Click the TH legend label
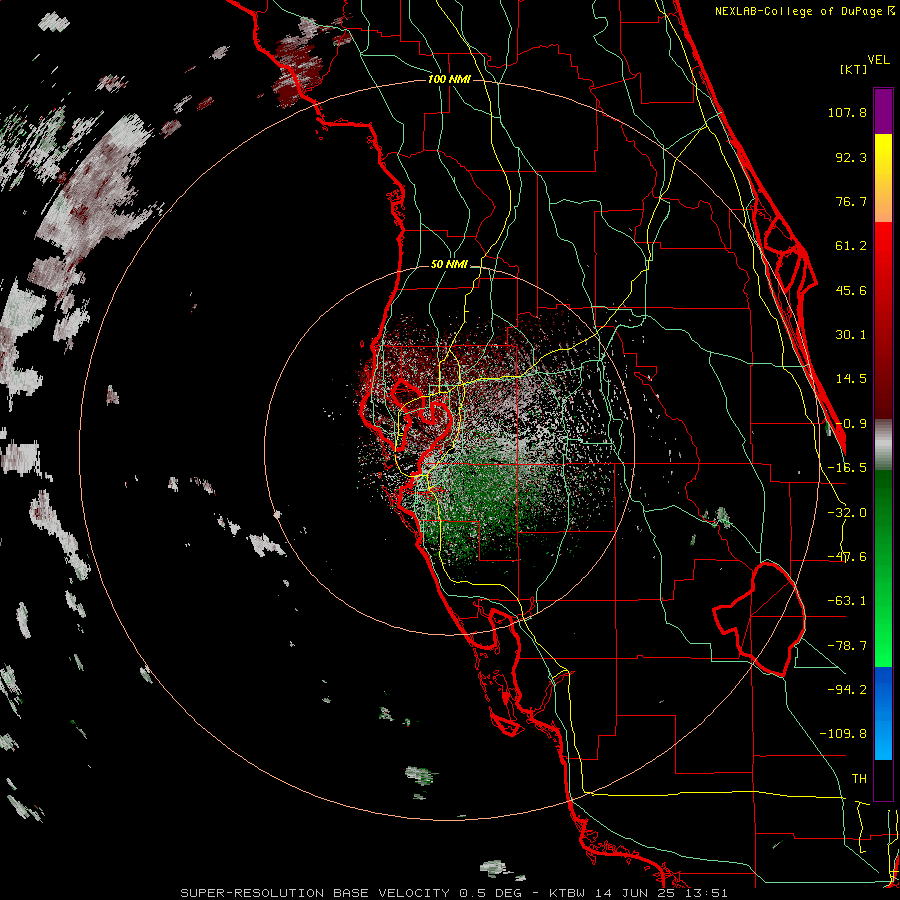Image resolution: width=900 pixels, height=900 pixels. coord(859,778)
